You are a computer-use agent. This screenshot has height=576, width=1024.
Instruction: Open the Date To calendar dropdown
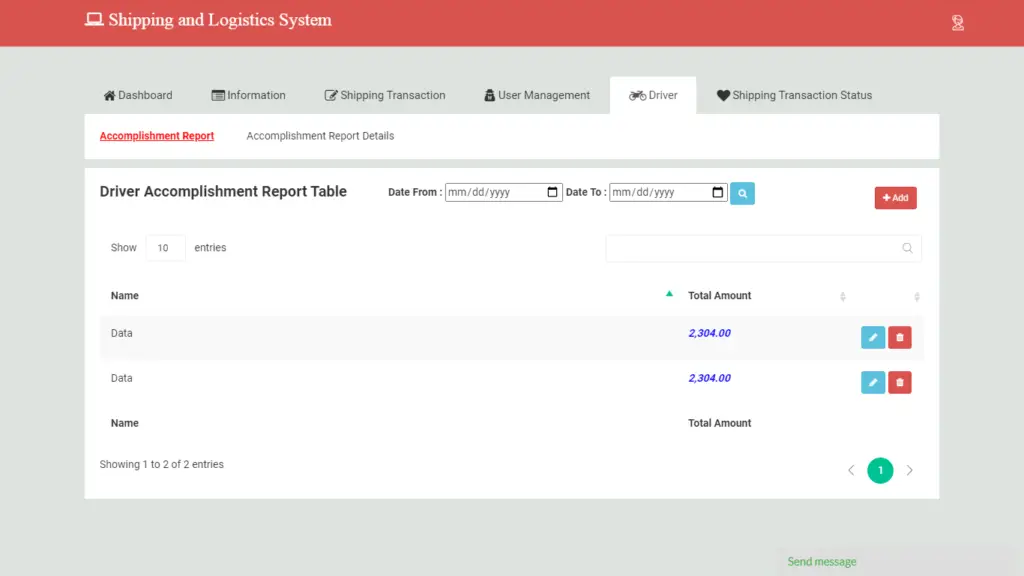[x=716, y=192]
